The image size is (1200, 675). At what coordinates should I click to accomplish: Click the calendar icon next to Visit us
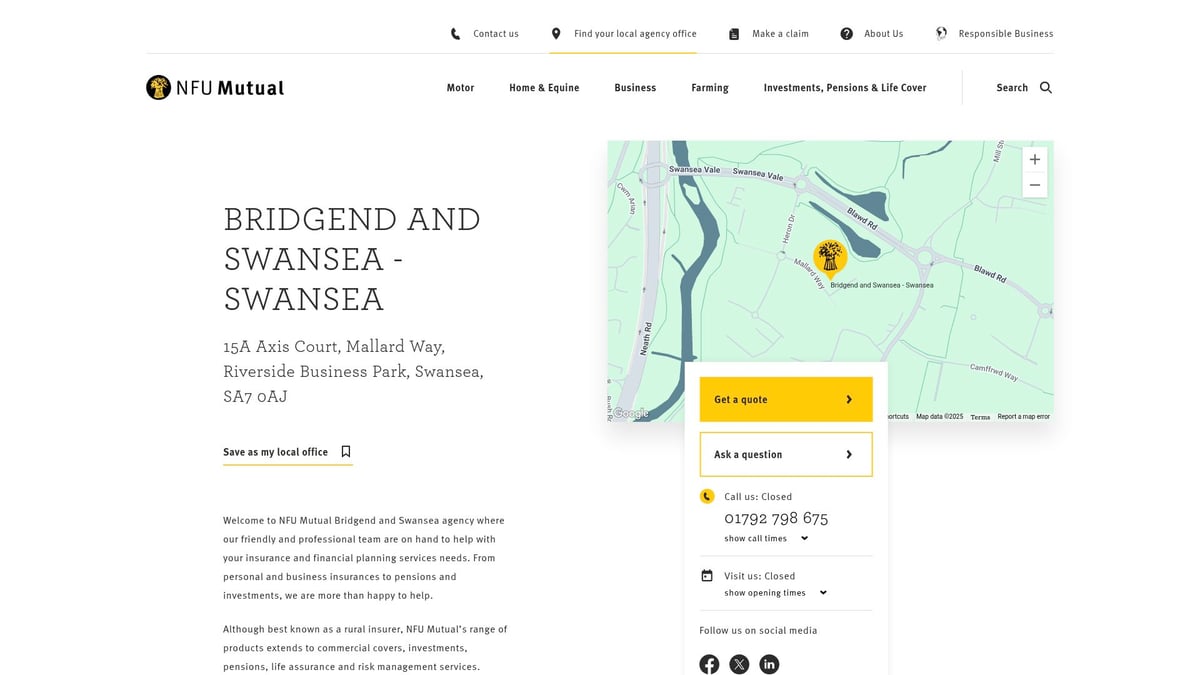click(x=707, y=575)
